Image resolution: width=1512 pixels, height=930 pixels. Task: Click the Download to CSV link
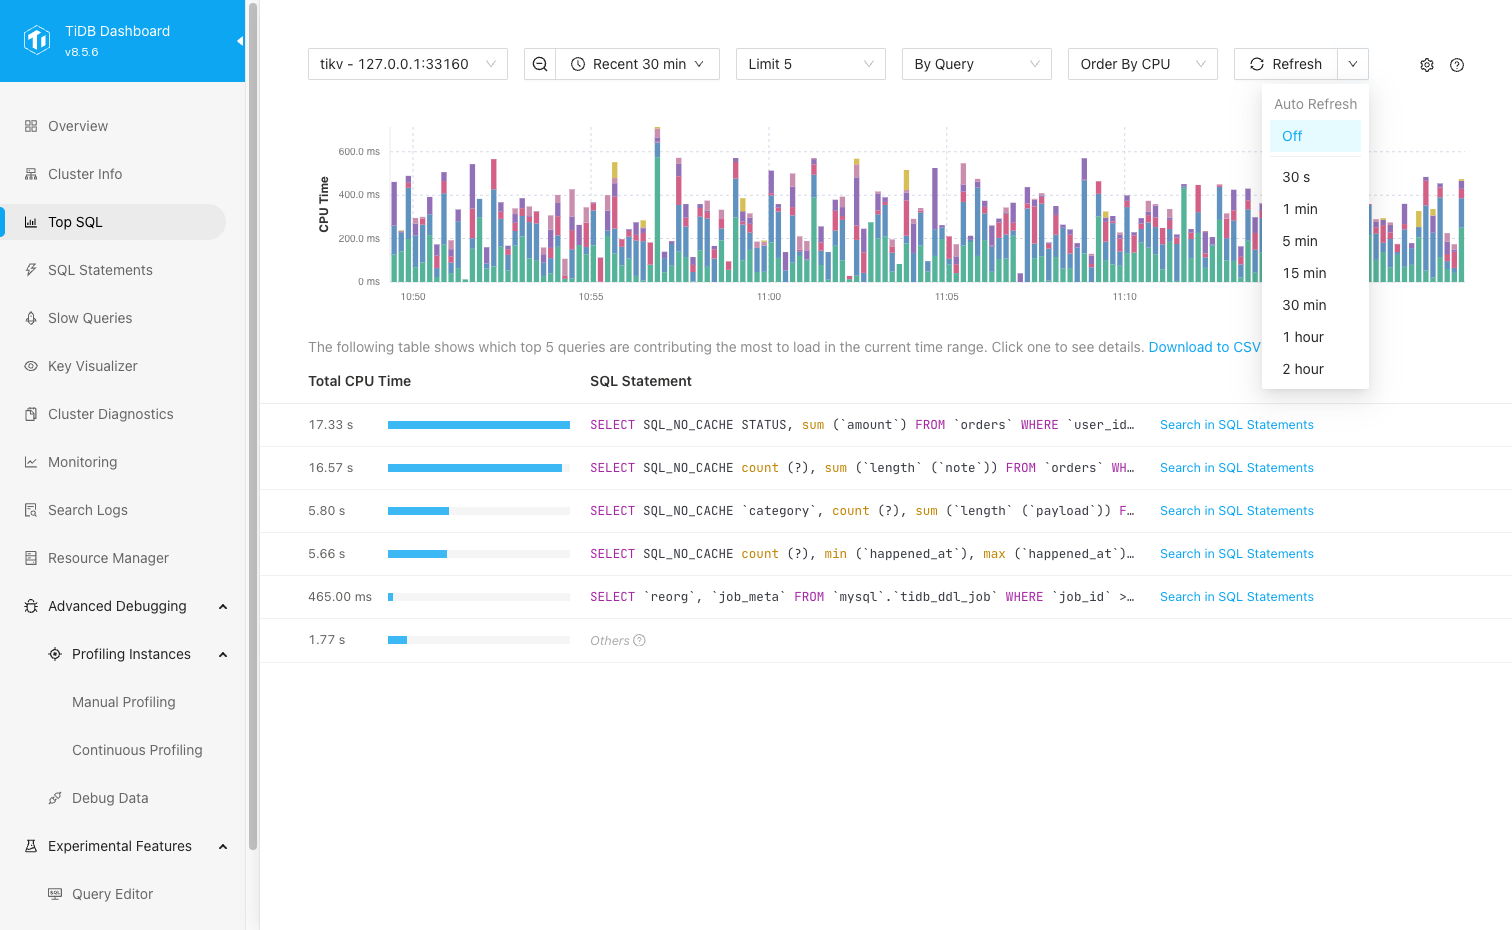[x=1204, y=347]
